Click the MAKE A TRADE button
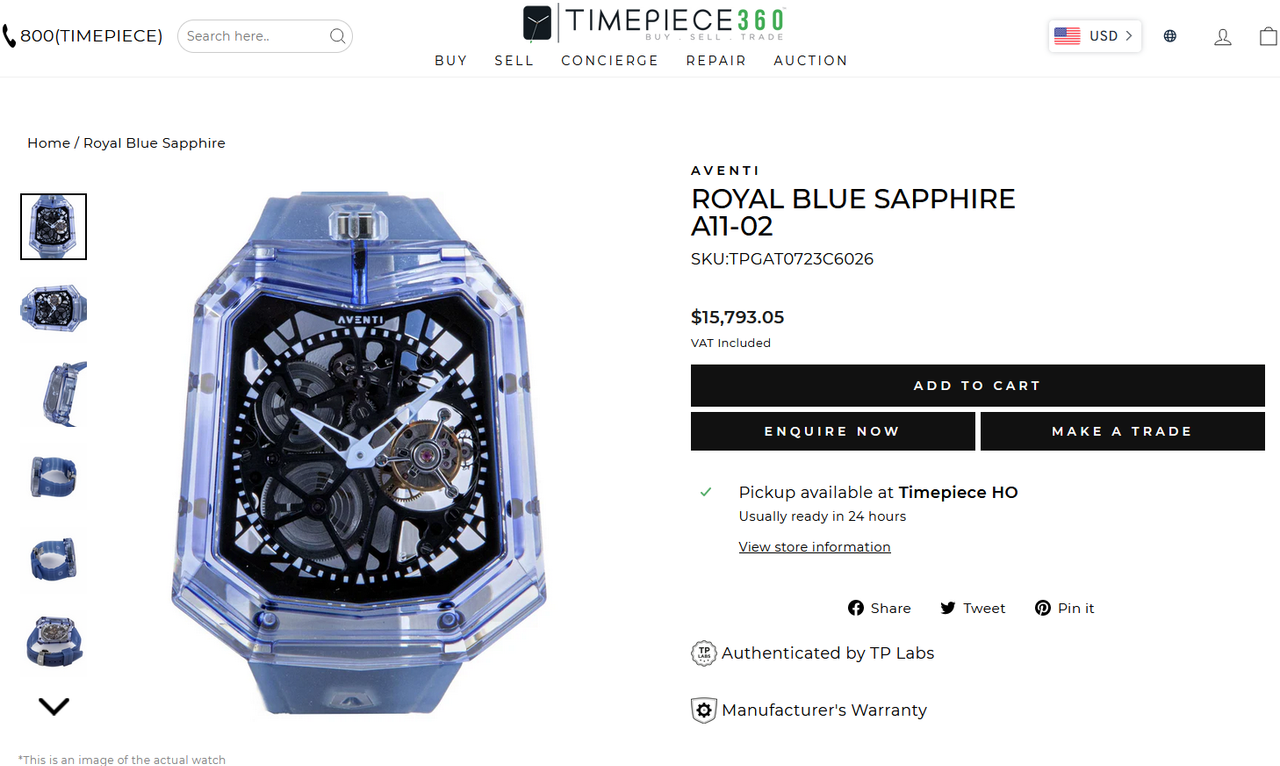 point(1122,431)
